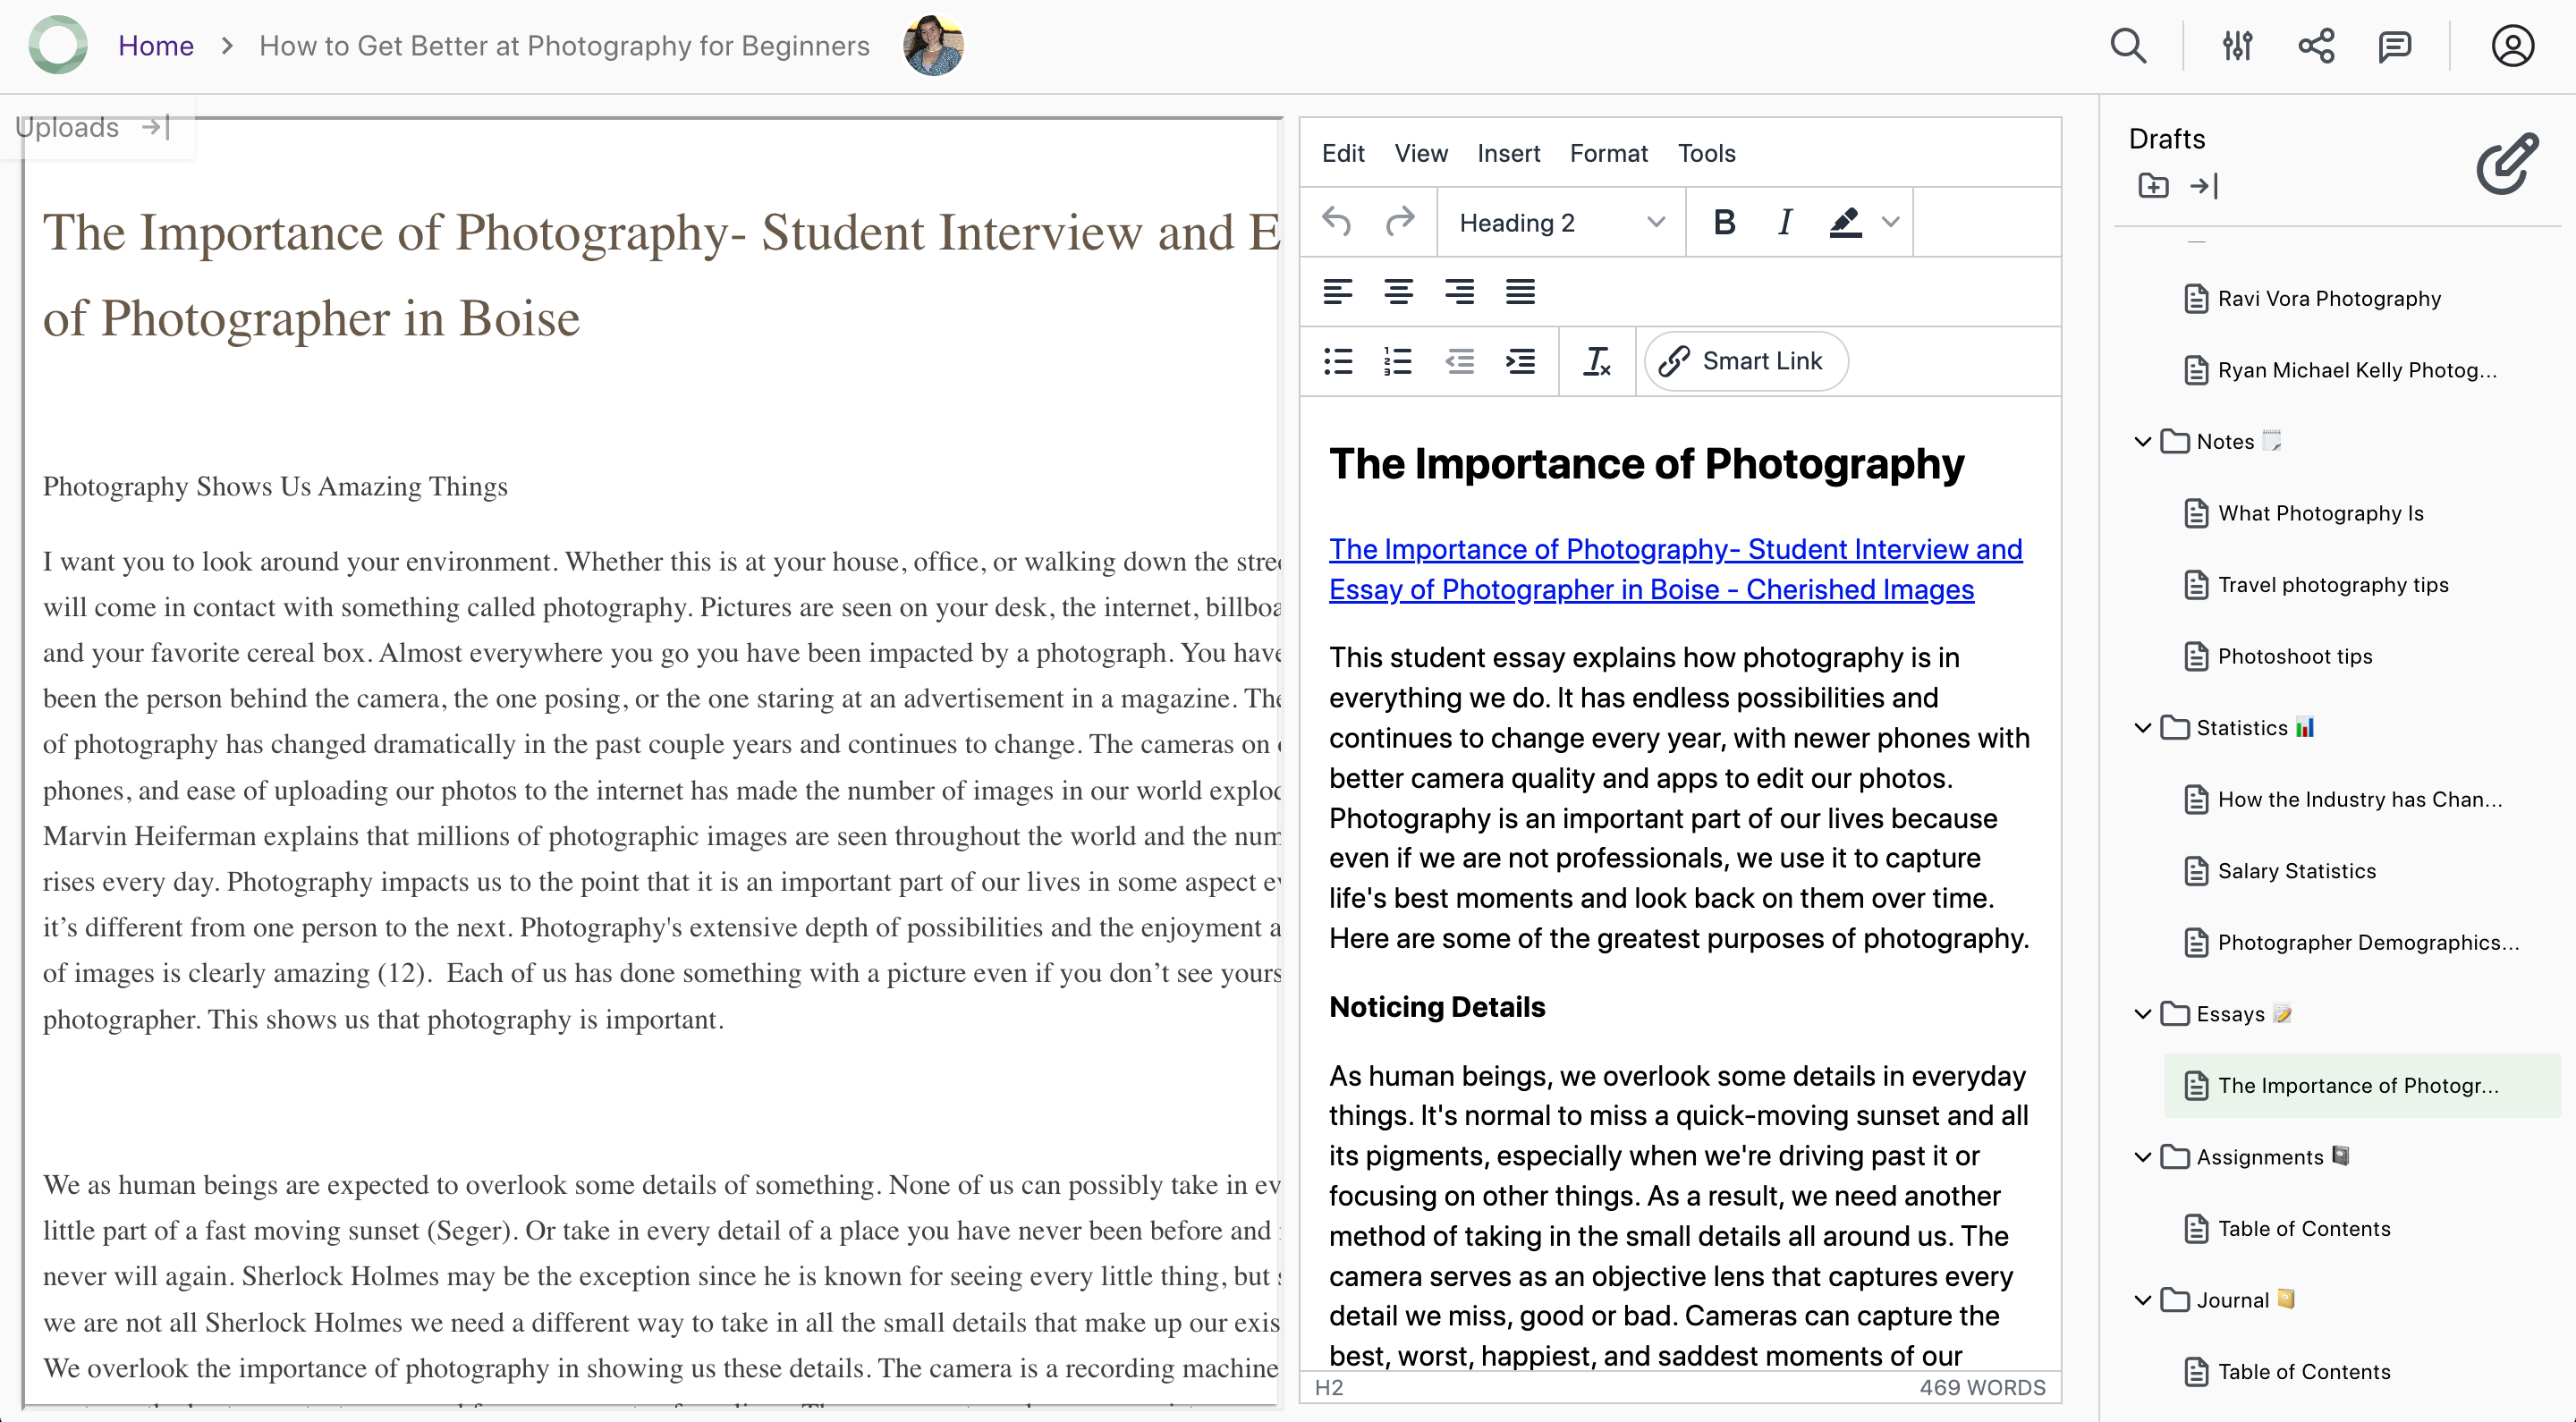Click the user avatar photo thumbnail

(x=933, y=45)
